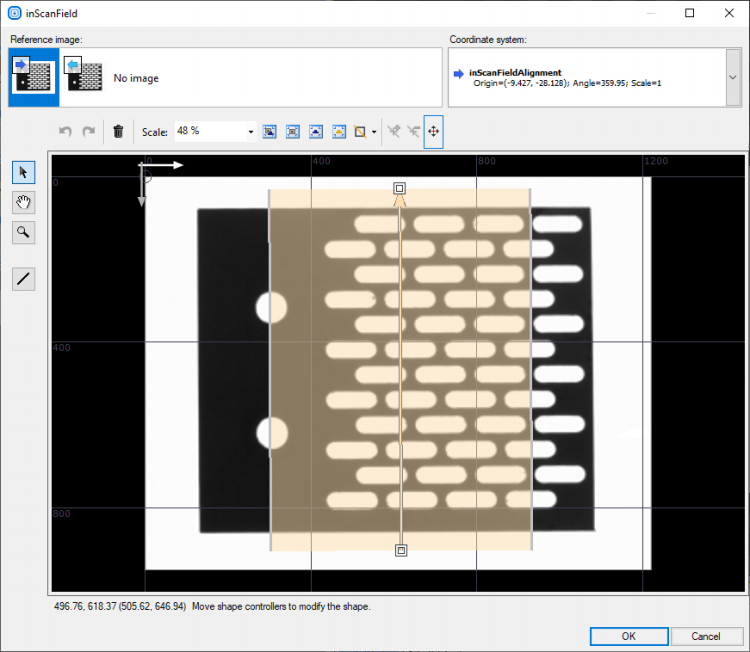Click the top handle of the segment shape

pyautogui.click(x=400, y=188)
